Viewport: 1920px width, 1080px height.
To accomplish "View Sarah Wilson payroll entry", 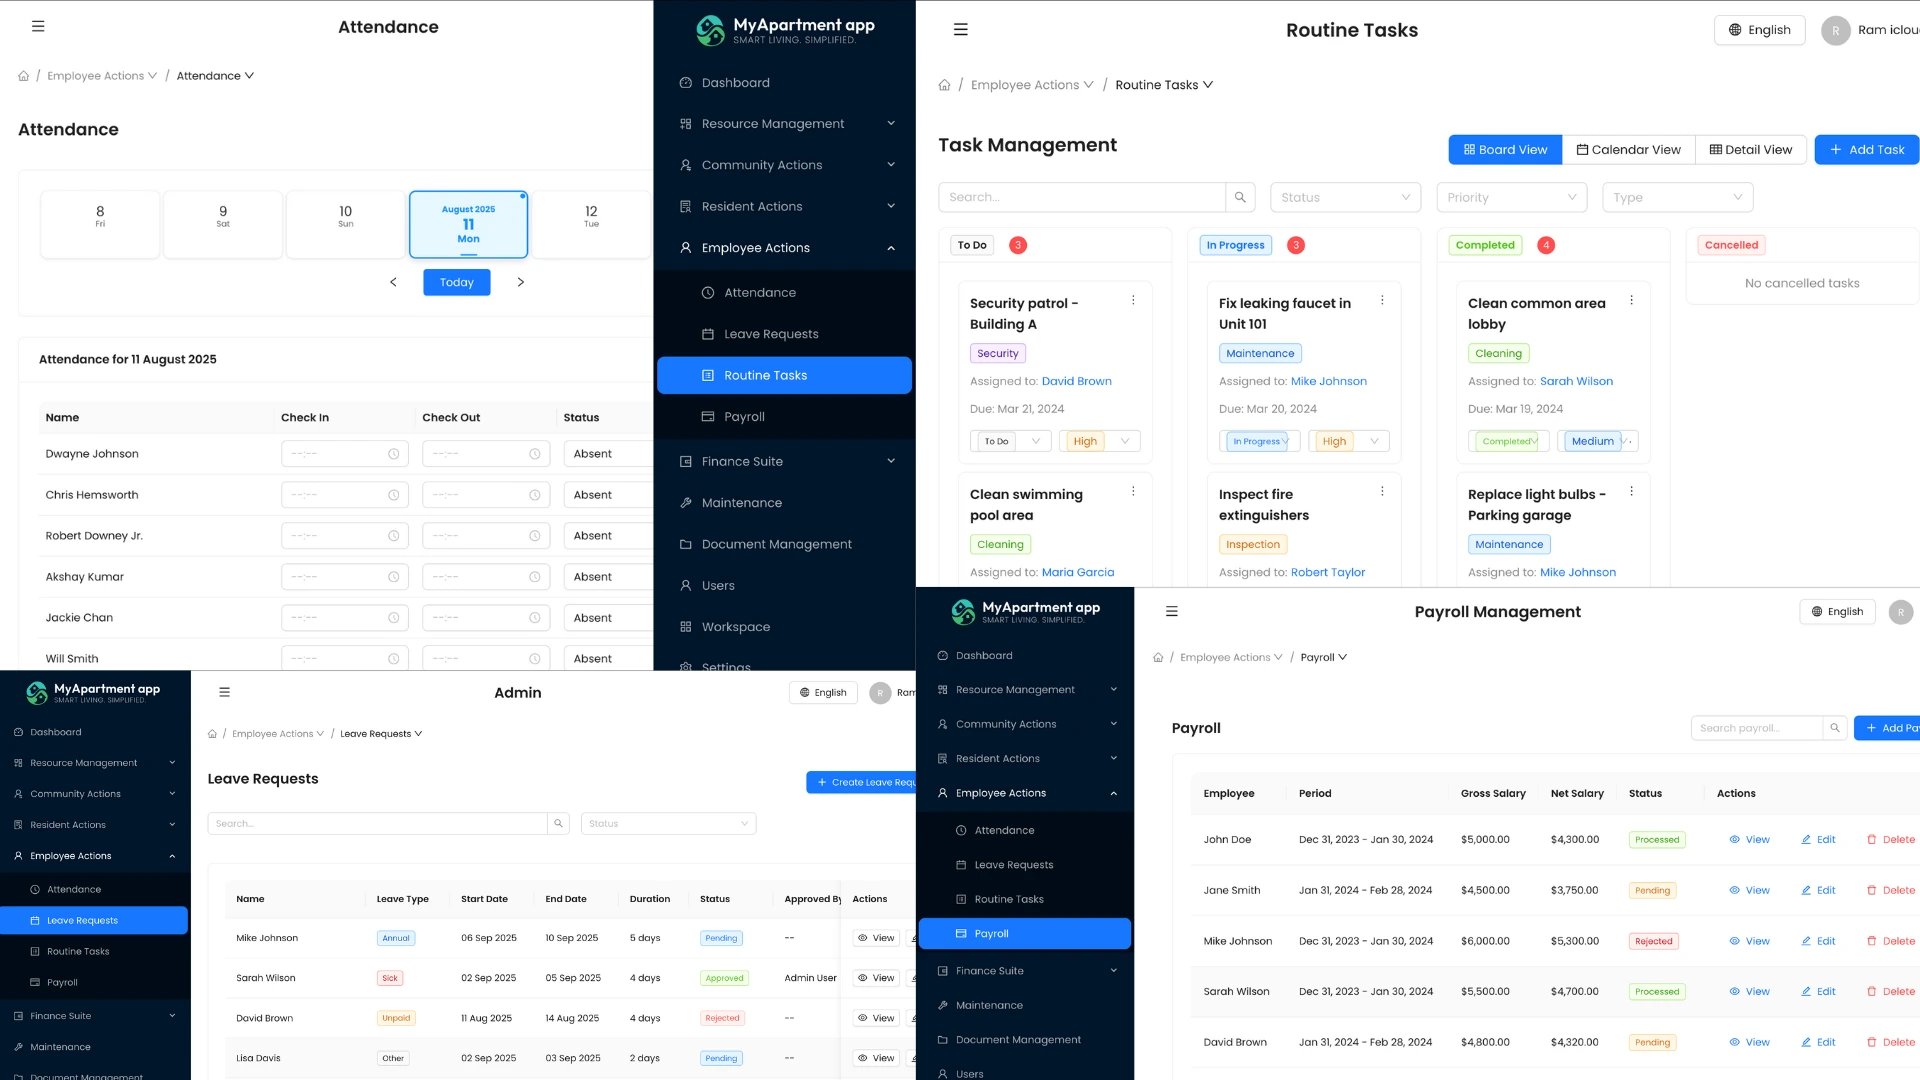I will click(x=1749, y=992).
